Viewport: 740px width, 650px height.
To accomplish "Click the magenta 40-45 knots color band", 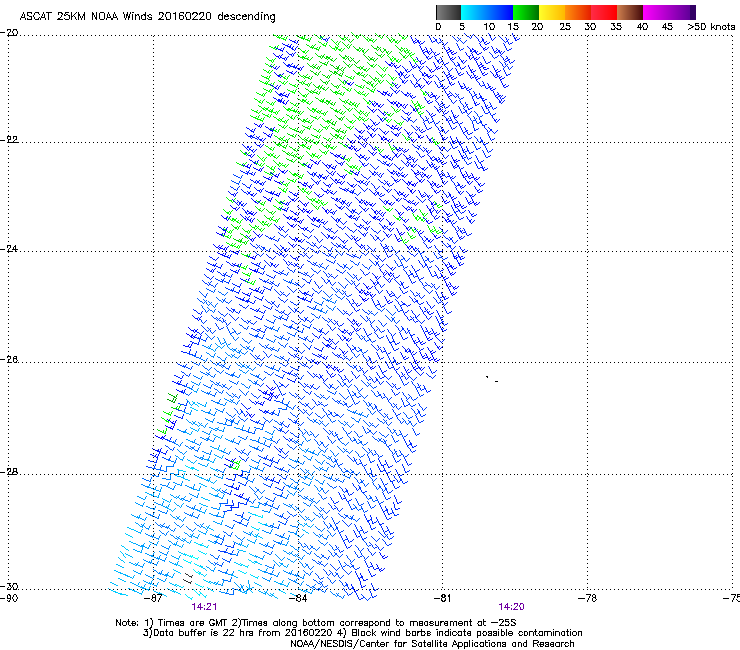I will (656, 12).
